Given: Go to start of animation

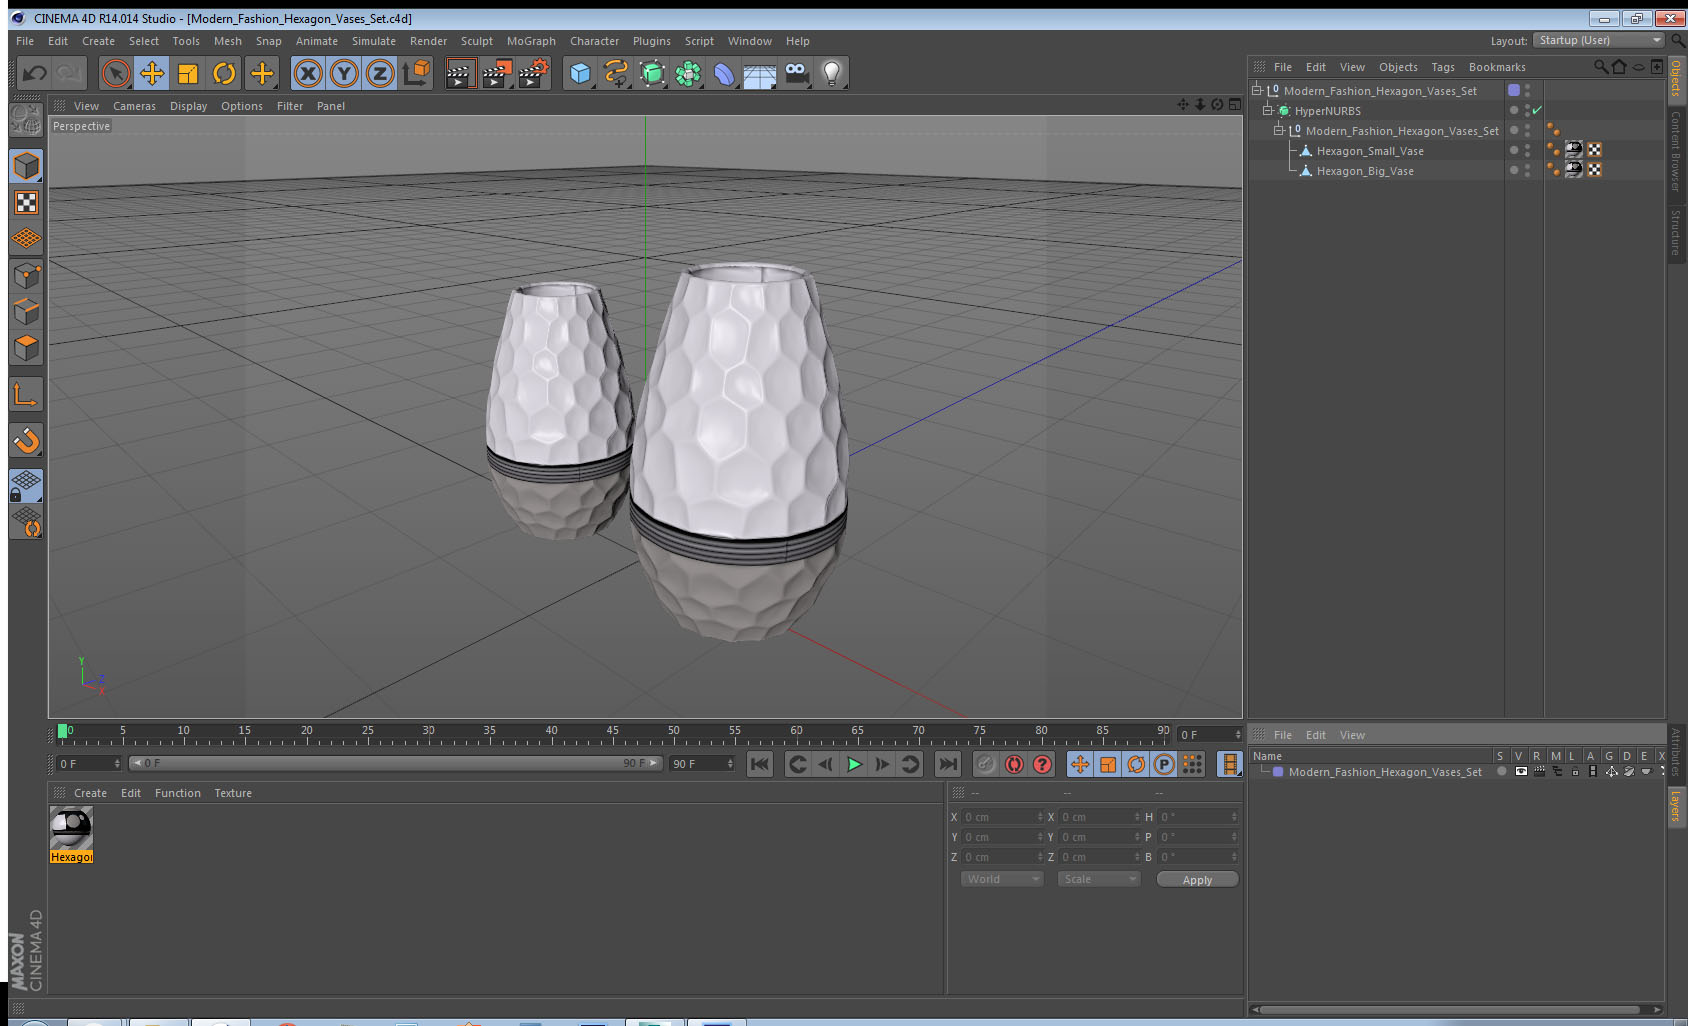Looking at the screenshot, I should tap(760, 764).
